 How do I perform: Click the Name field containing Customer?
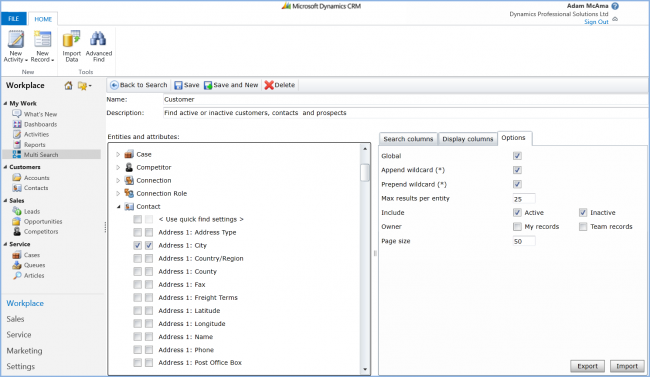click(x=405, y=100)
